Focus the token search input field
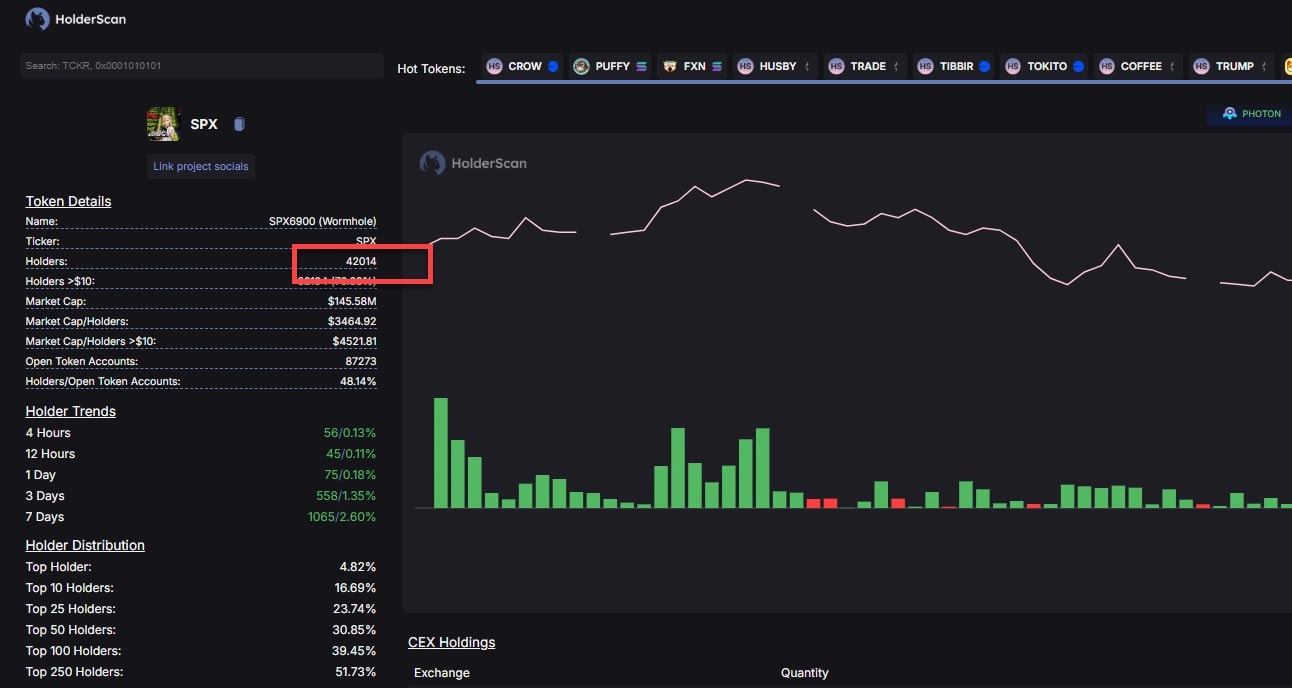The image size is (1292, 688). point(201,66)
